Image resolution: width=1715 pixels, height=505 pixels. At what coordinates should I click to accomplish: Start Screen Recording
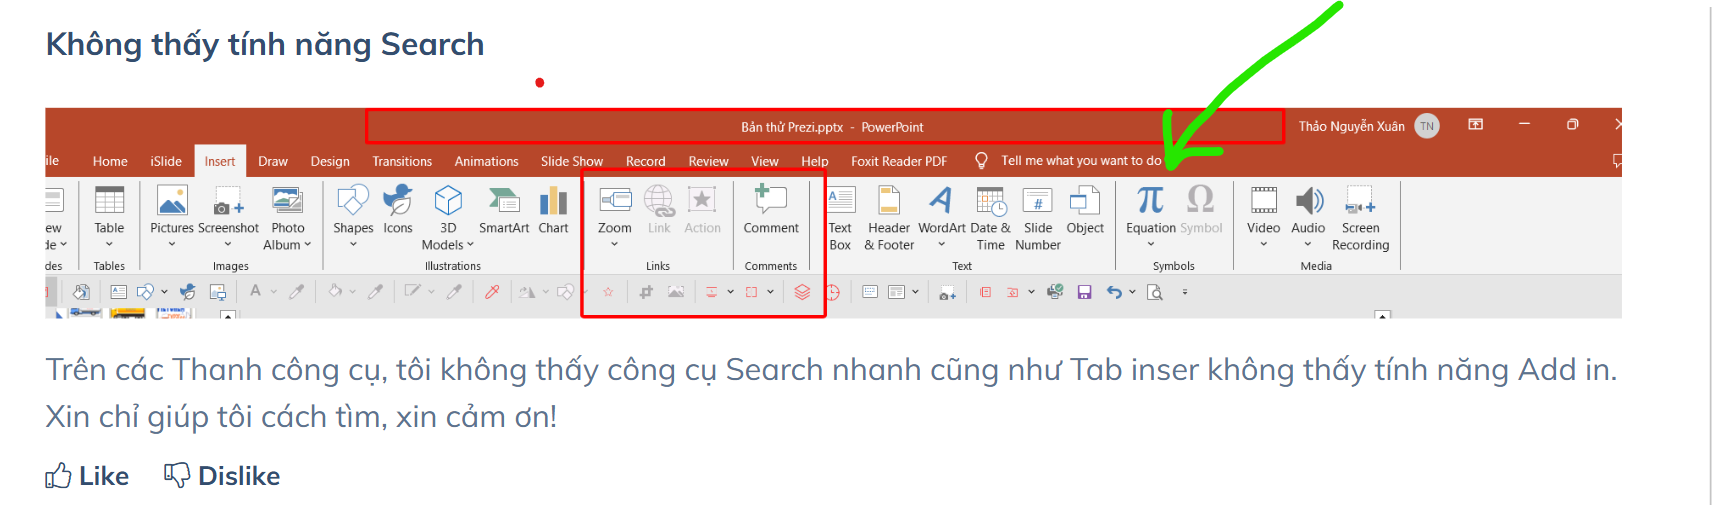[1361, 217]
